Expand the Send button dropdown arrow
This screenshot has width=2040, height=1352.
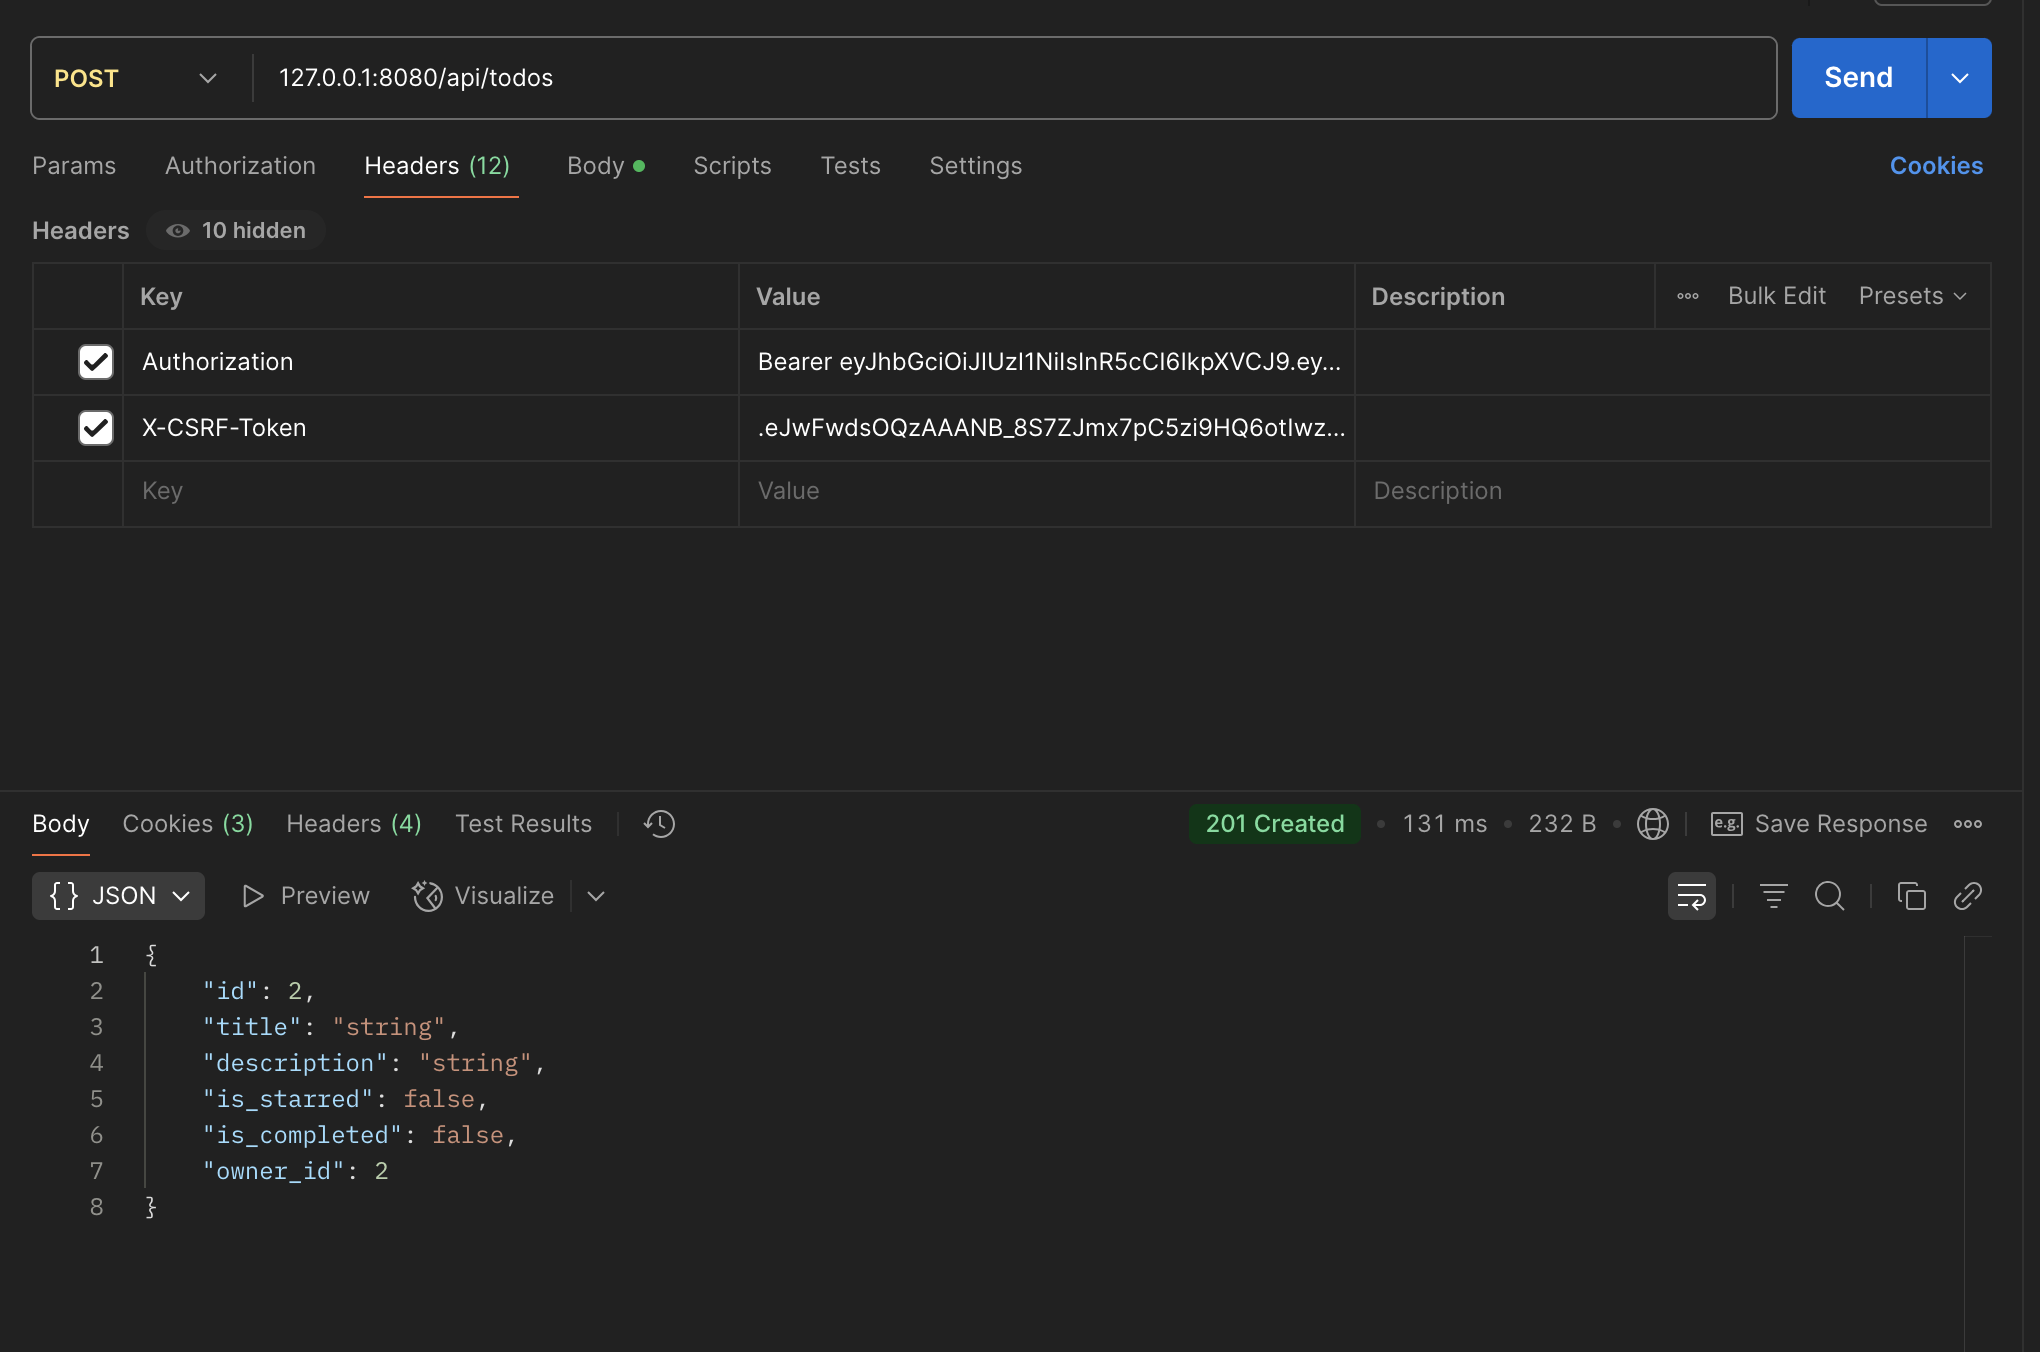click(x=1959, y=78)
